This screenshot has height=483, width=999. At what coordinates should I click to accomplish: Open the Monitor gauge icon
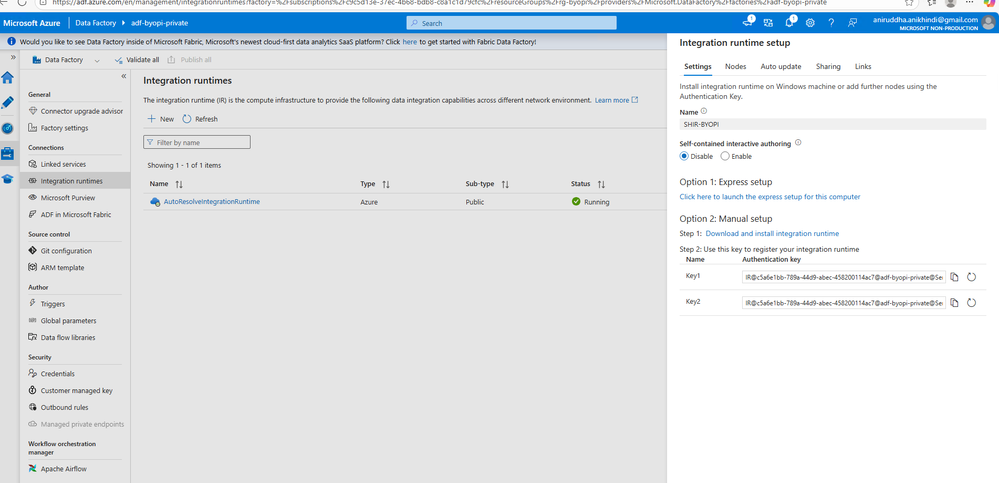[x=8, y=128]
